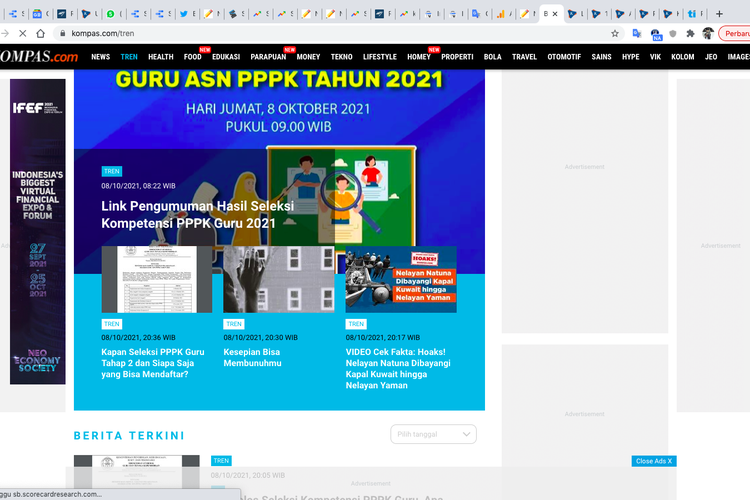Click the Close Ads X button
The image size is (750, 500).
click(x=655, y=461)
